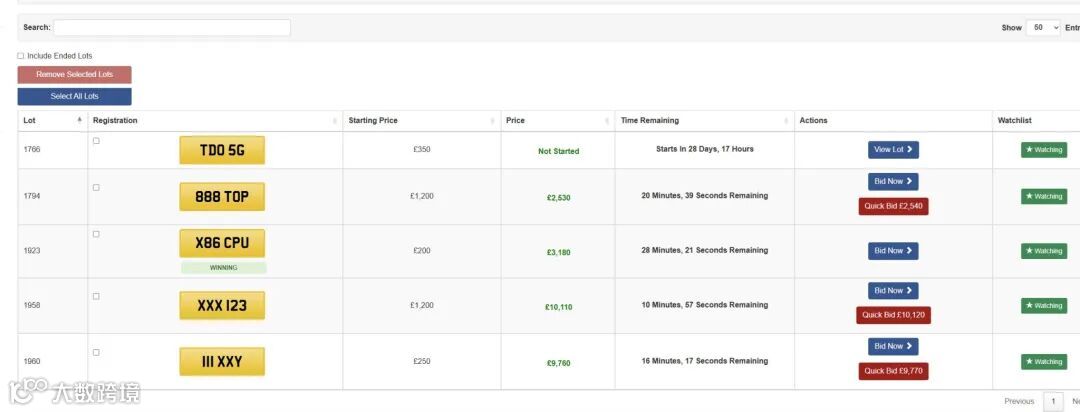
Task: Toggle Watching star for lot 1794
Action: click(1043, 197)
